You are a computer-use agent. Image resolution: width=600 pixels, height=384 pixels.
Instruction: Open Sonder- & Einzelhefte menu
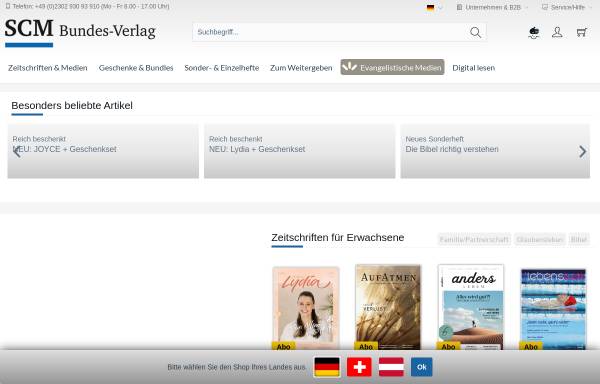[x=222, y=68]
